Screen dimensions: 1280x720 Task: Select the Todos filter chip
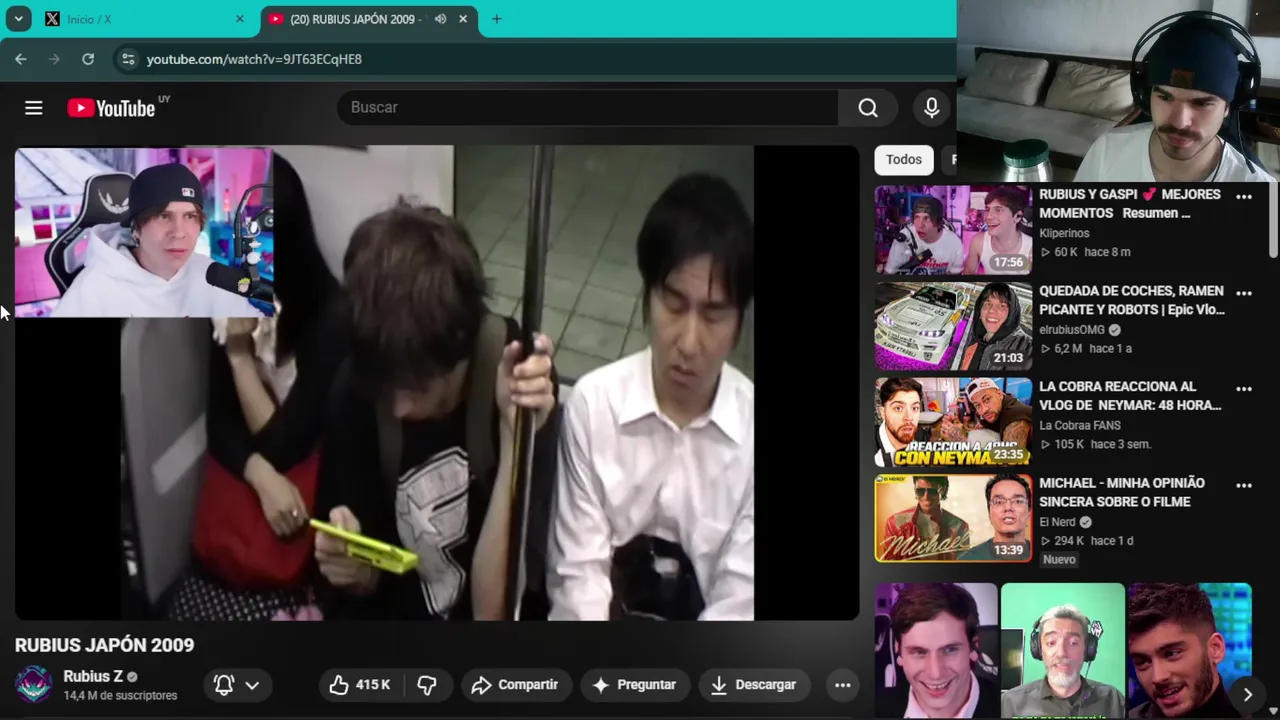tap(904, 160)
